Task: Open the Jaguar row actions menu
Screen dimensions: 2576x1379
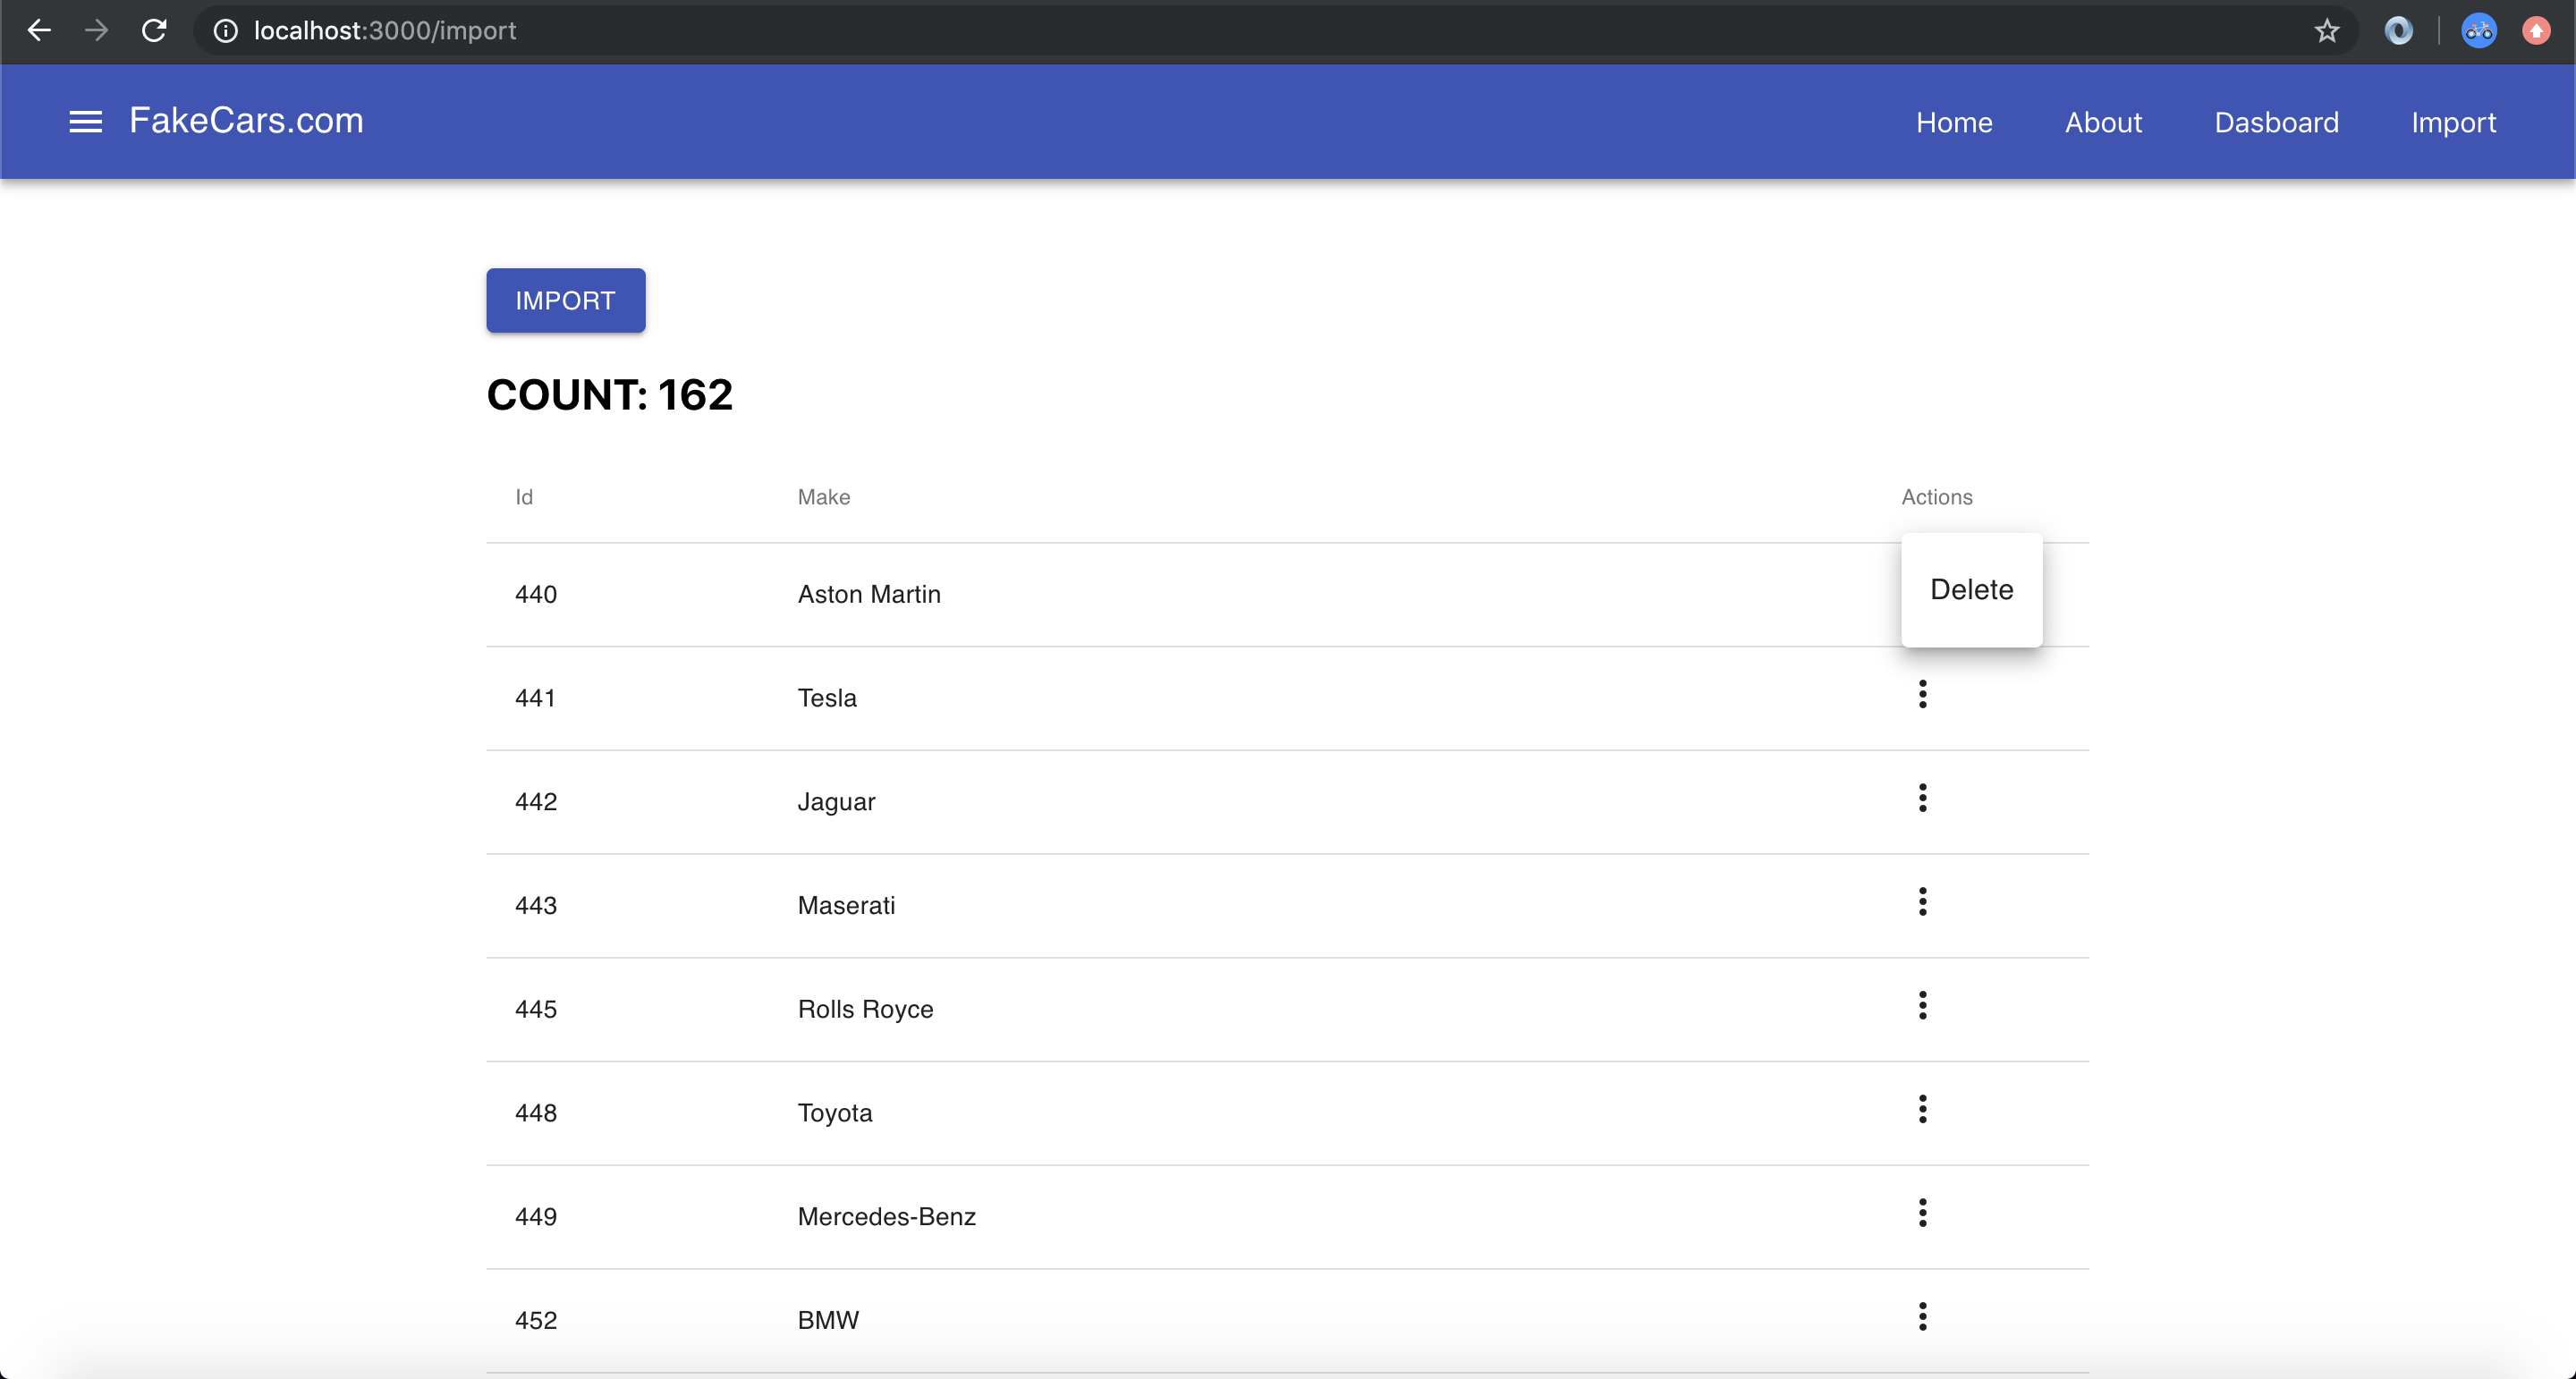Action: coord(1922,798)
